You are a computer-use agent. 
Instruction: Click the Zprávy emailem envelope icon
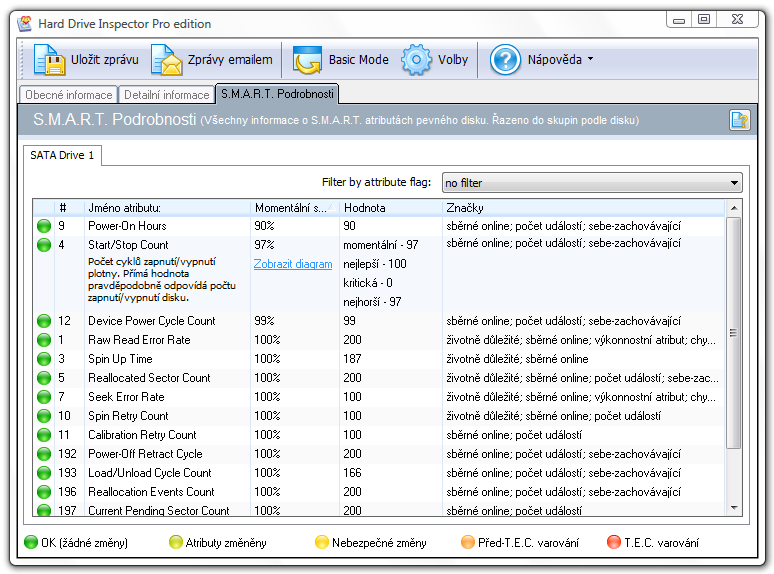(166, 60)
